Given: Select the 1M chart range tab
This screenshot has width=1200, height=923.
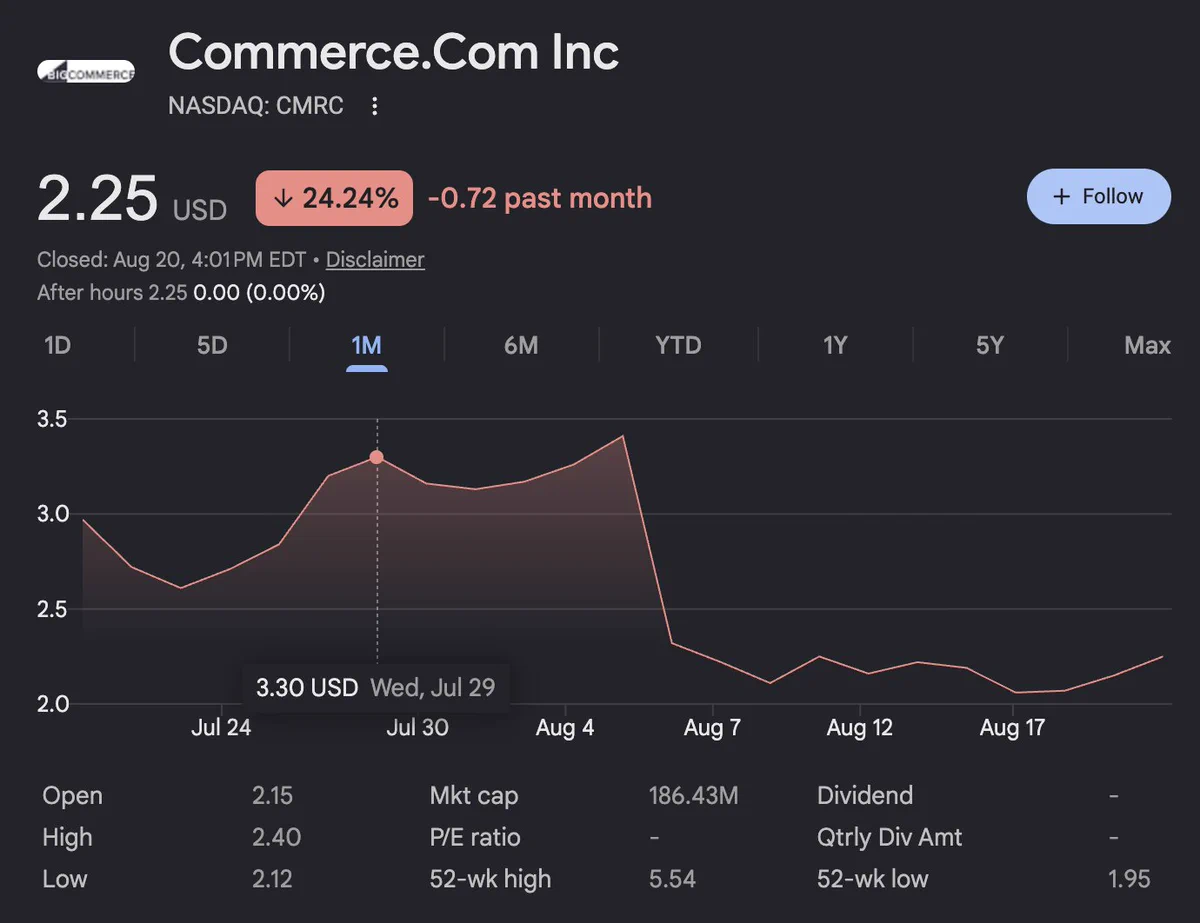Looking at the screenshot, I should pyautogui.click(x=366, y=346).
